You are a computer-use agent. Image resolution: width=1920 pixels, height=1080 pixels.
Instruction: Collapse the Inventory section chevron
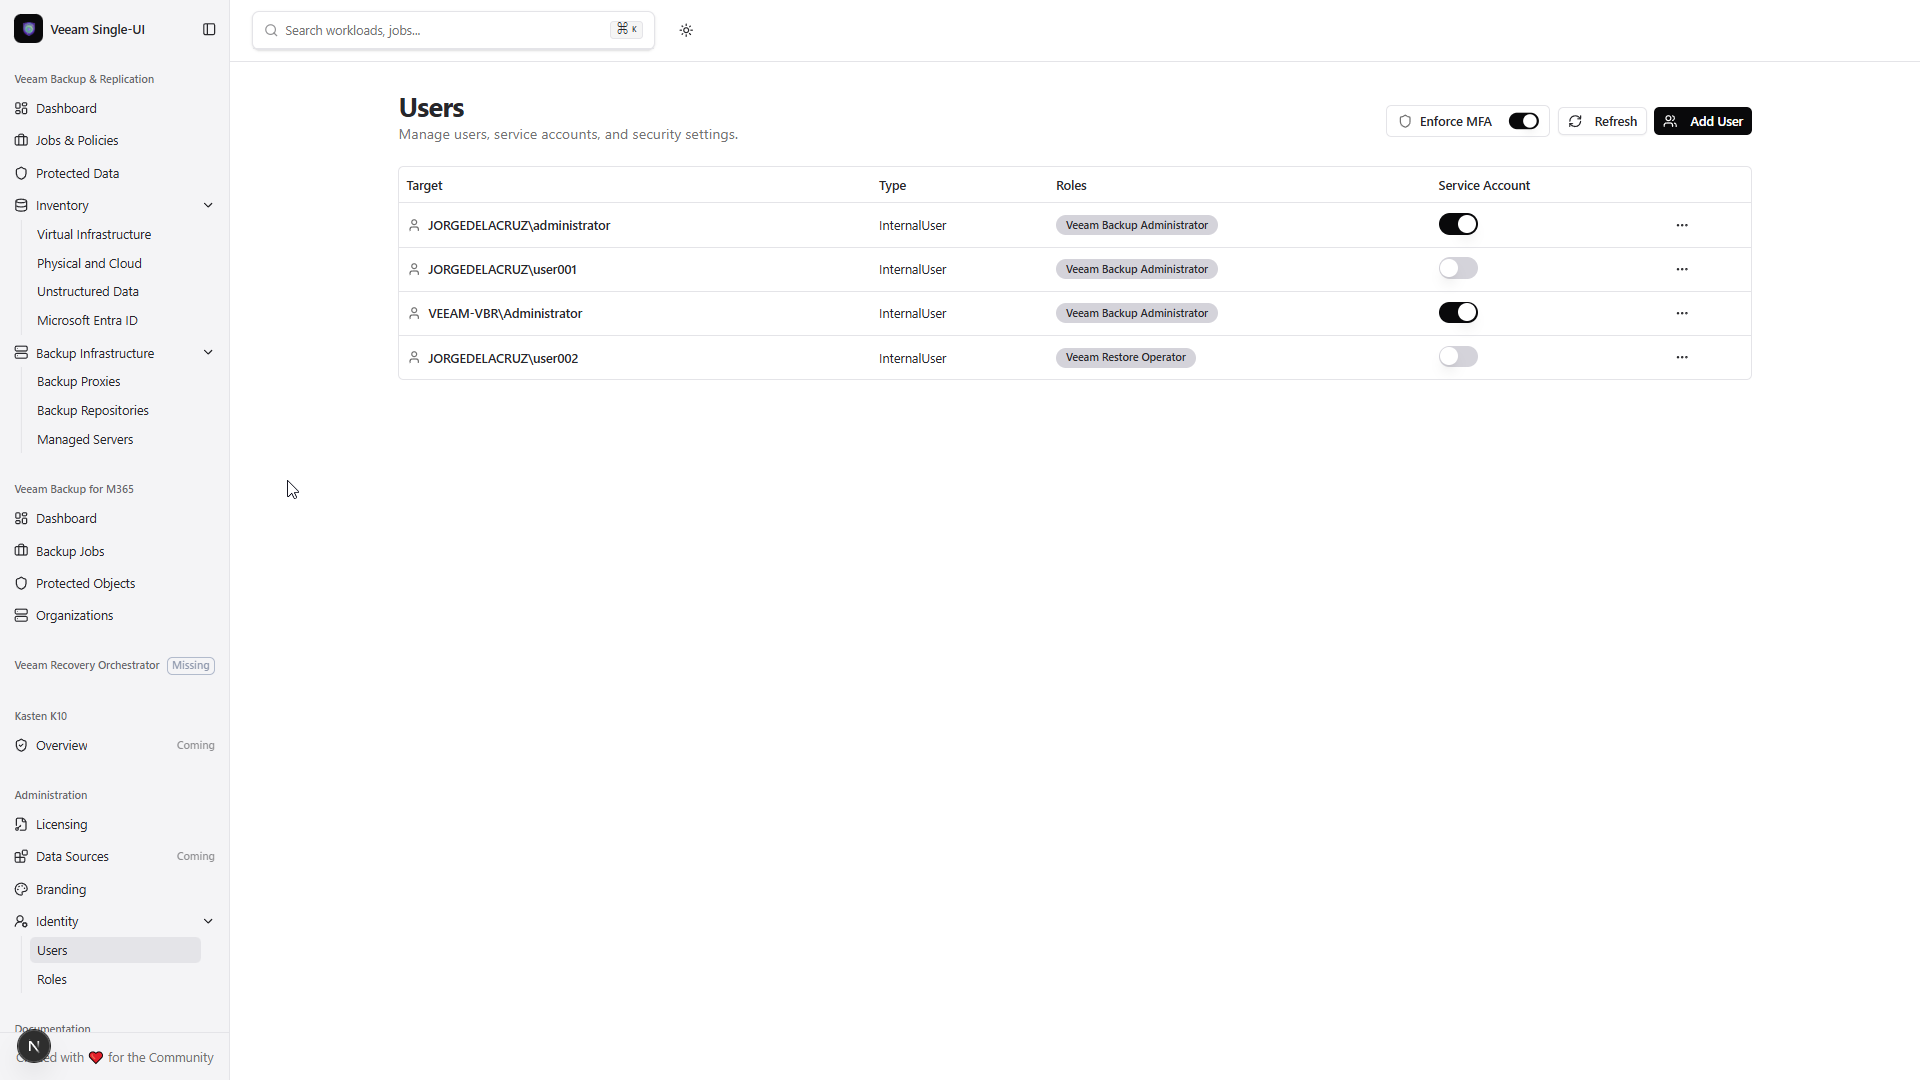pyautogui.click(x=208, y=205)
